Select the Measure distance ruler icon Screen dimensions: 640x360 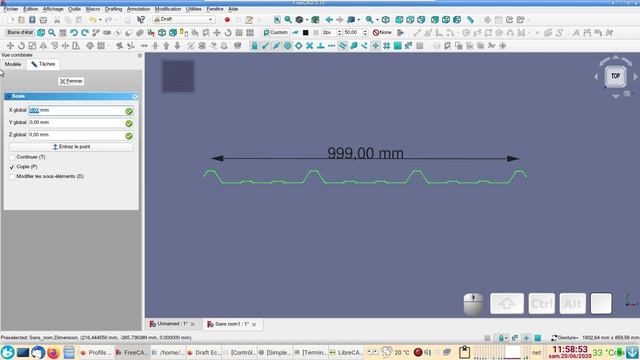click(x=470, y=19)
